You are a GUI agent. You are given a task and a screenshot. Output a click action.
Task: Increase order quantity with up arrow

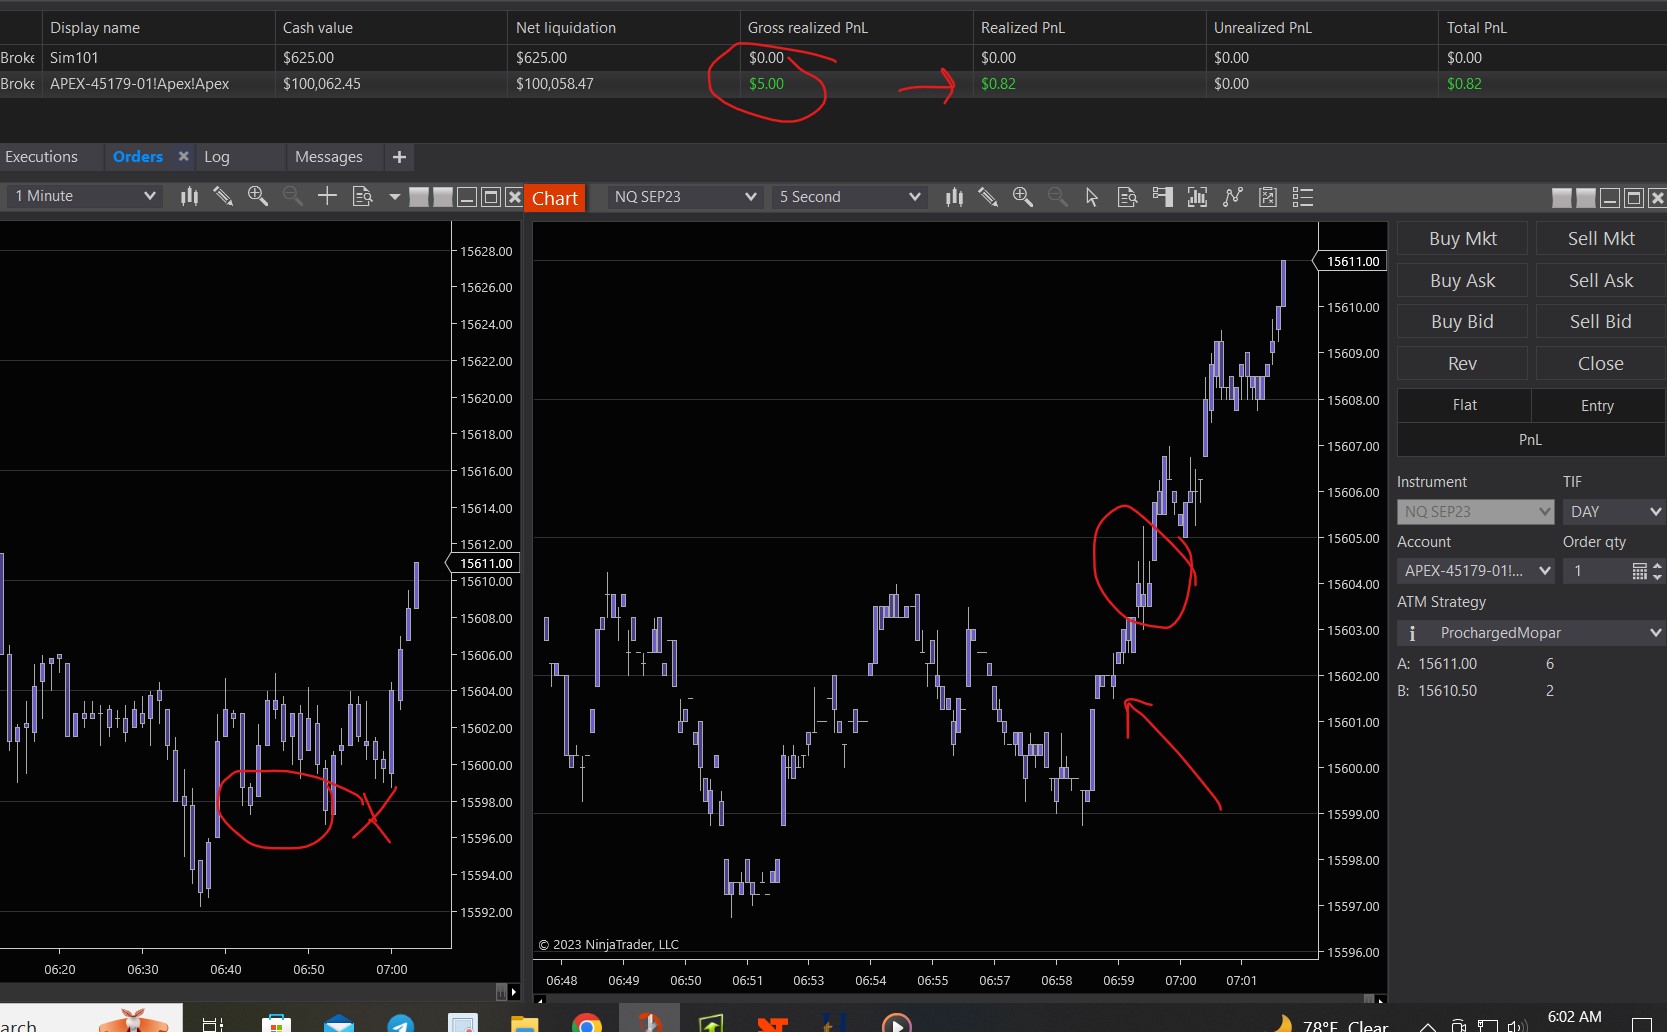[1657, 566]
